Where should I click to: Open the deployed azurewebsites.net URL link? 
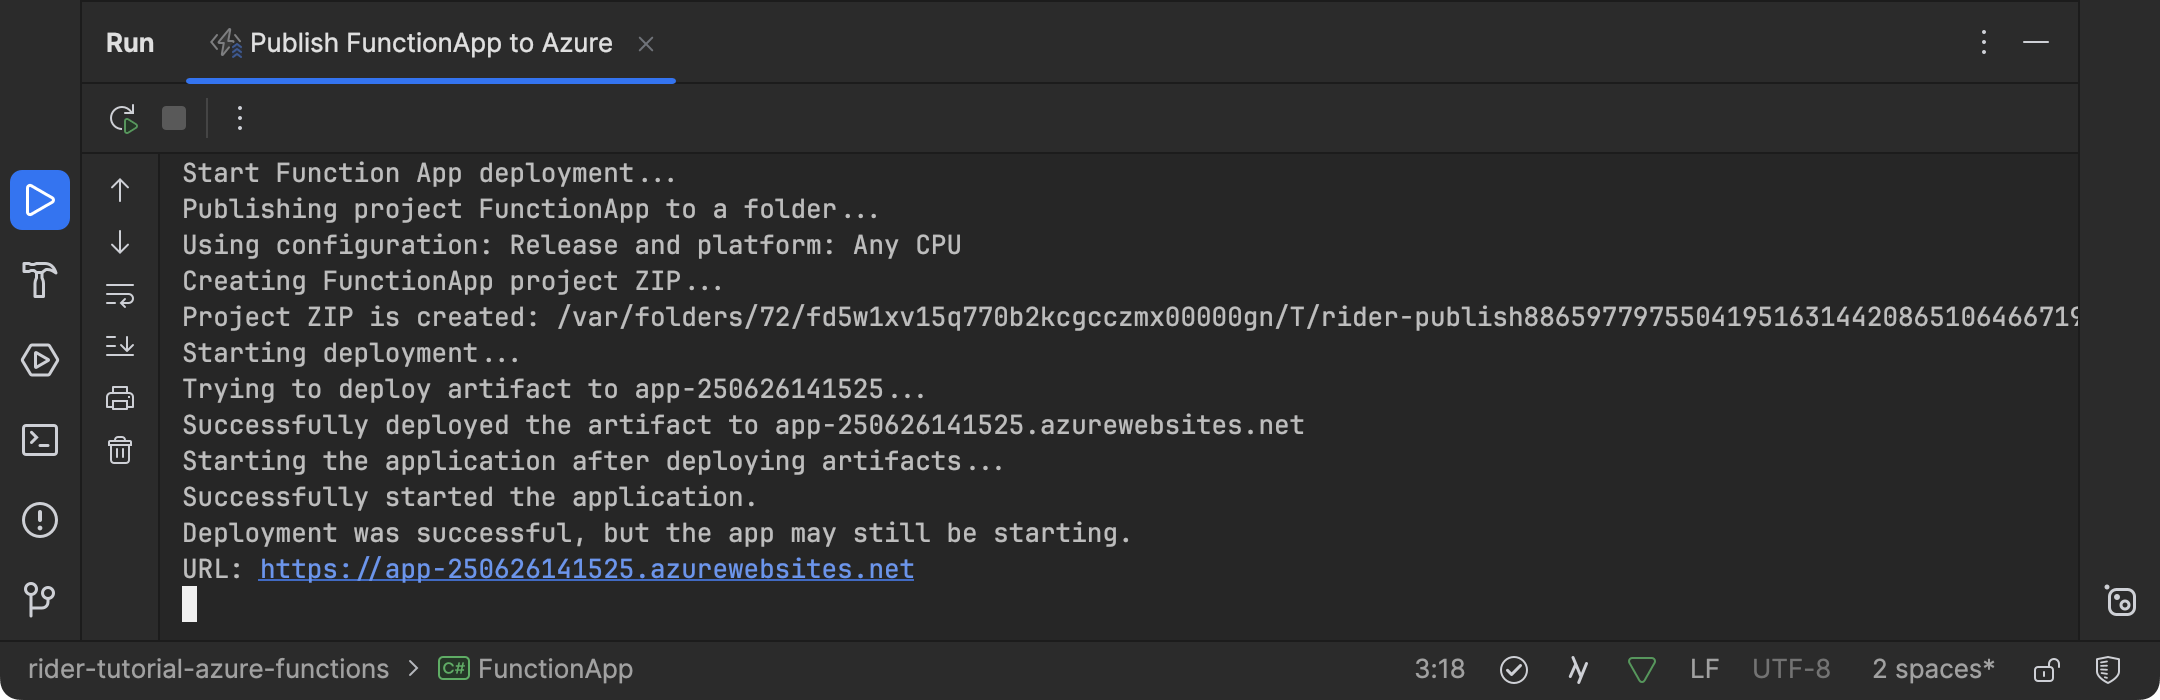[x=586, y=568]
